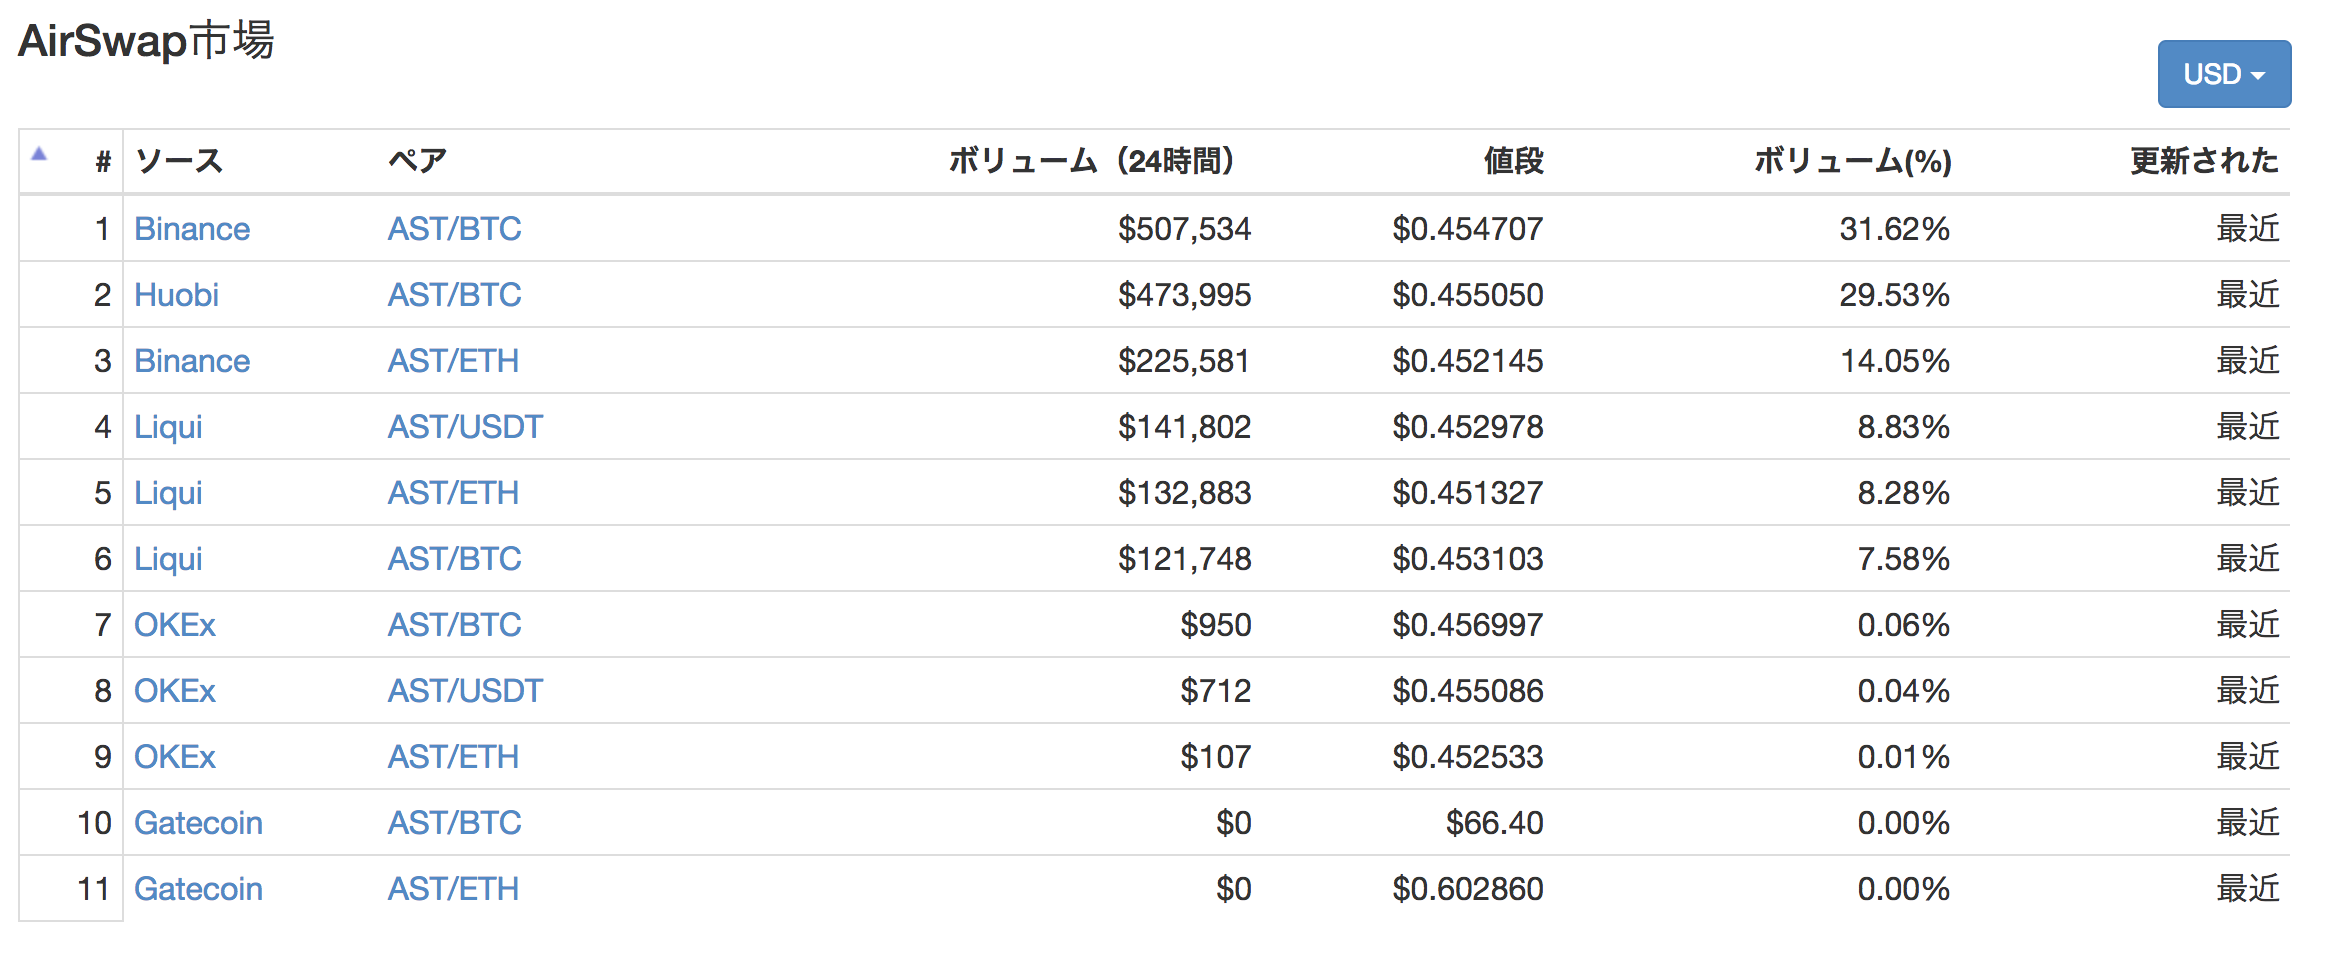Open AST/ETH pair link for Binance
2330x974 pixels.
pyautogui.click(x=454, y=361)
